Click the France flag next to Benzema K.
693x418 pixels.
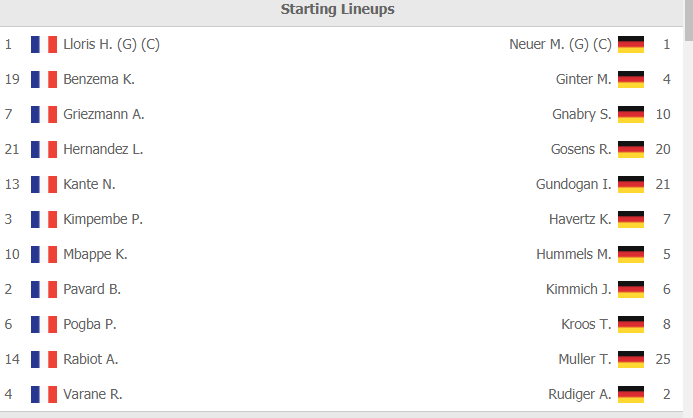tap(44, 80)
